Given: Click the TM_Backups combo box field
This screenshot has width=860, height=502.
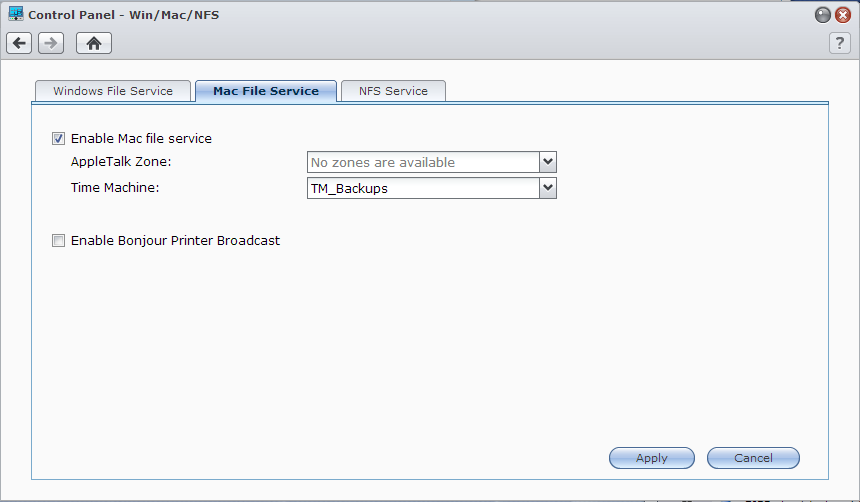Looking at the screenshot, I should [422, 188].
